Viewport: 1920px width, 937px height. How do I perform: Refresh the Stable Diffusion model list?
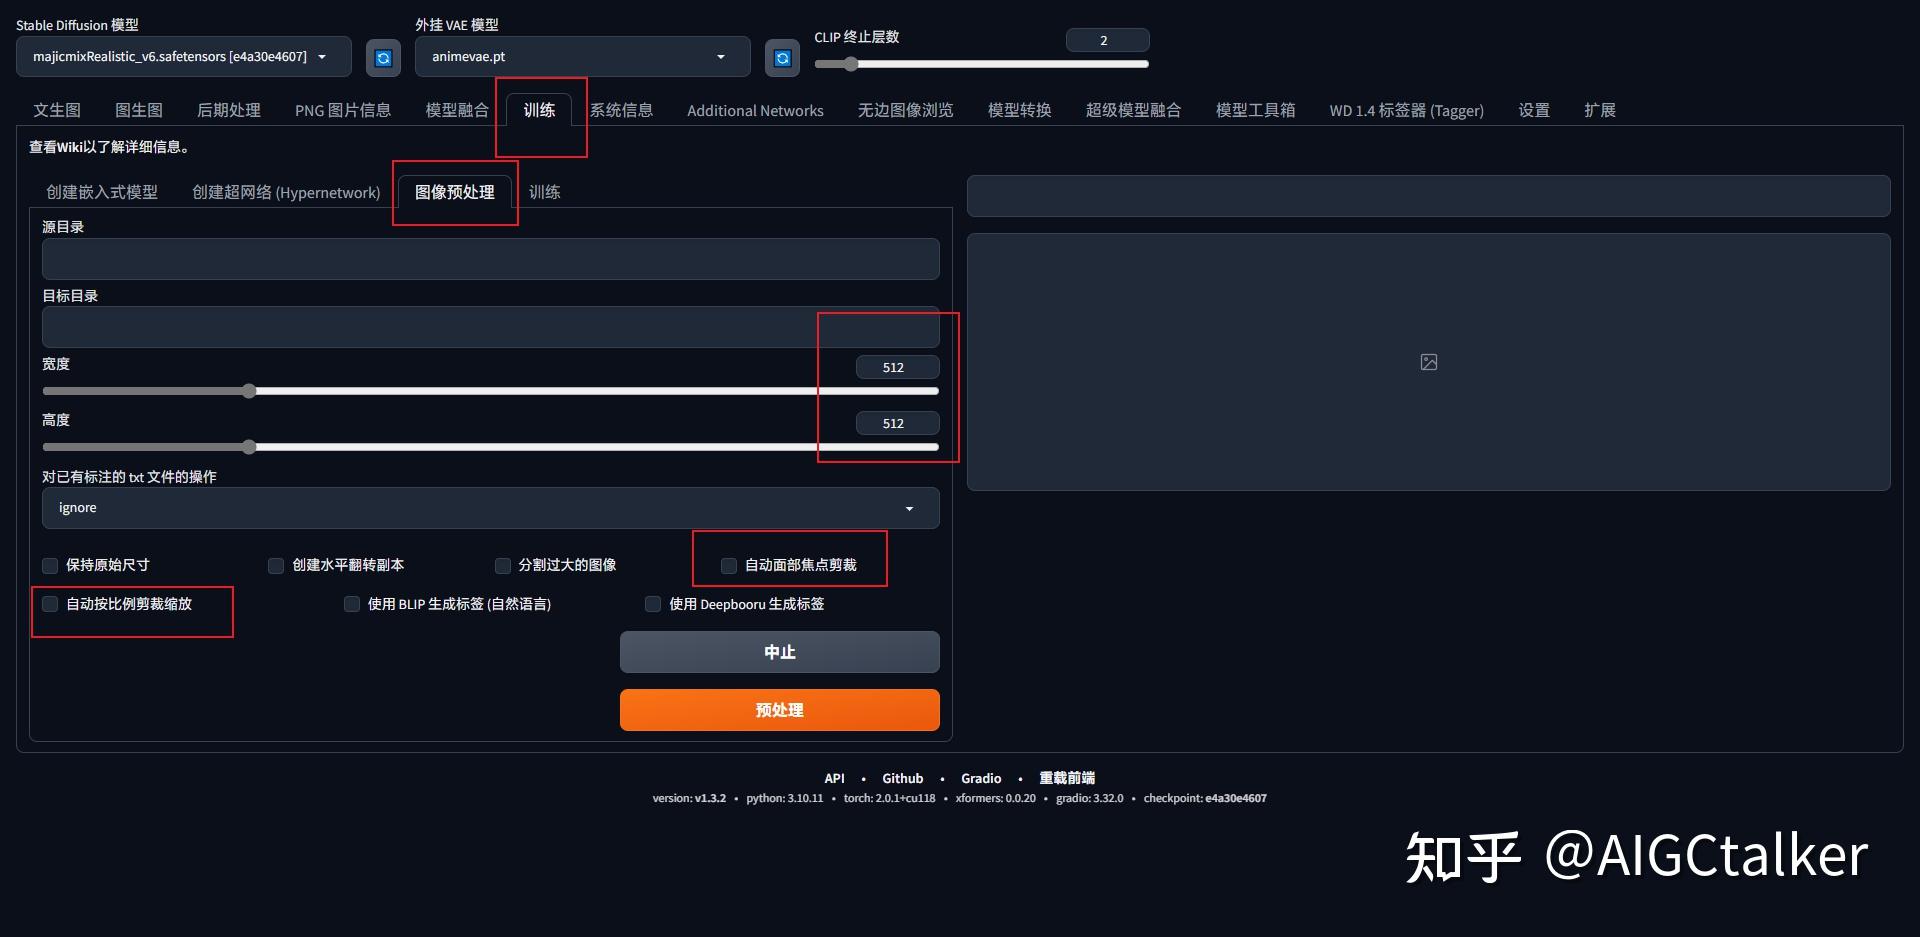pos(383,57)
